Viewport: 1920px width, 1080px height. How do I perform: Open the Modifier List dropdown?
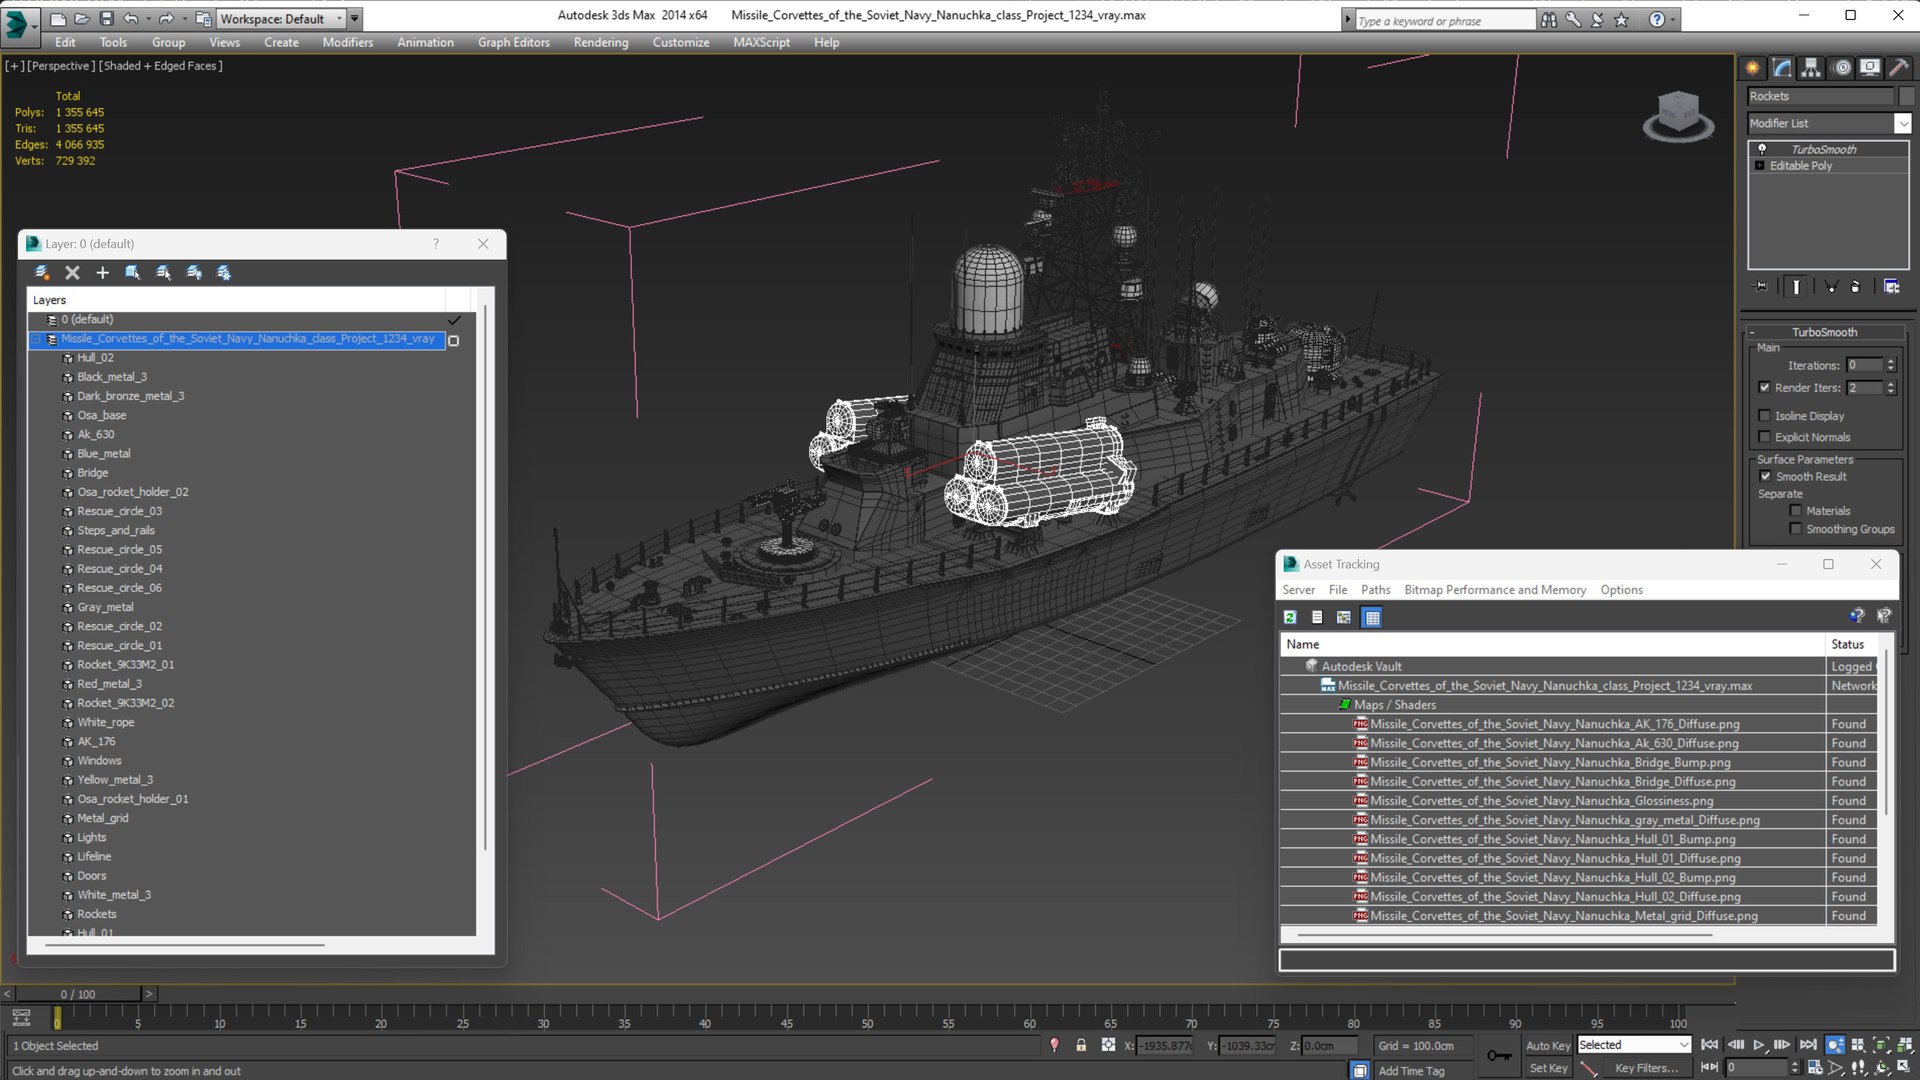1902,123
